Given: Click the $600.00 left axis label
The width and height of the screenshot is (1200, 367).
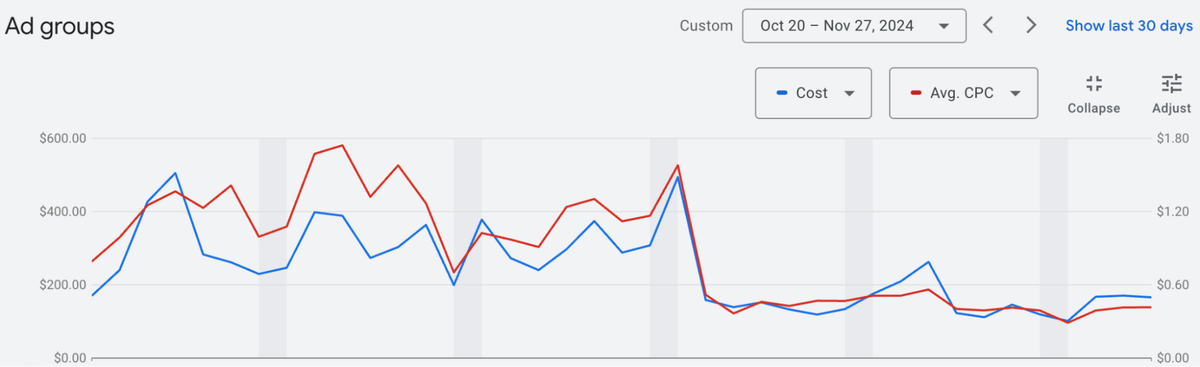Looking at the screenshot, I should click(x=60, y=138).
